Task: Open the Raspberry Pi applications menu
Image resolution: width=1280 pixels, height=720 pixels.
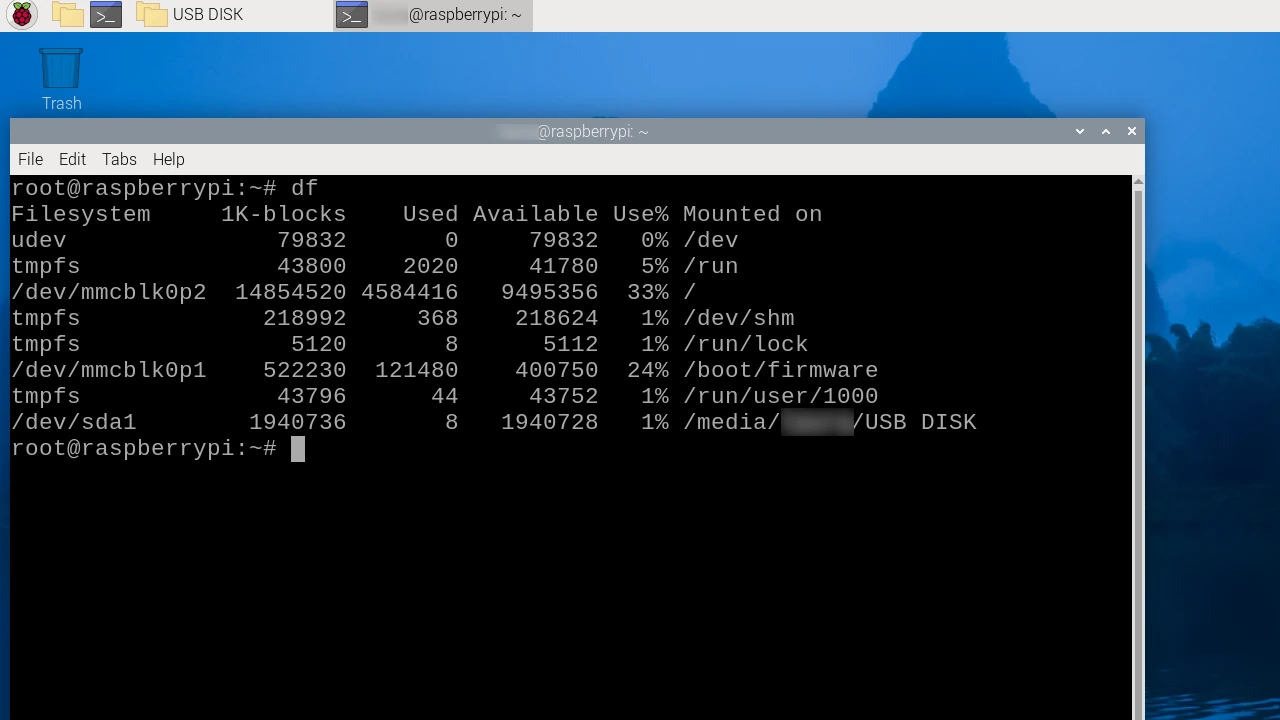Action: 21,15
